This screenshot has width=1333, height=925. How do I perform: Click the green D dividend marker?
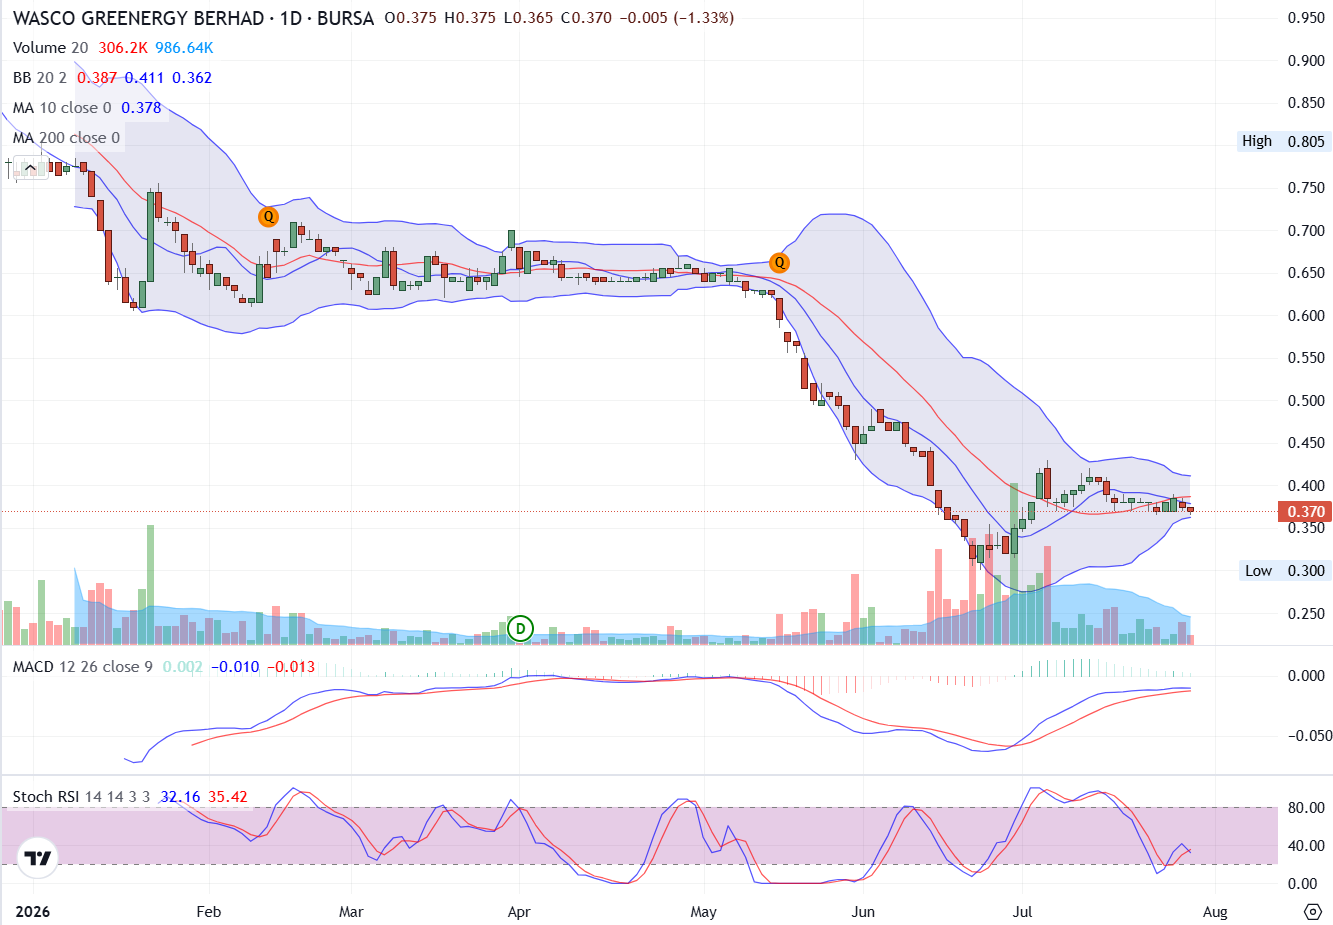coord(520,628)
